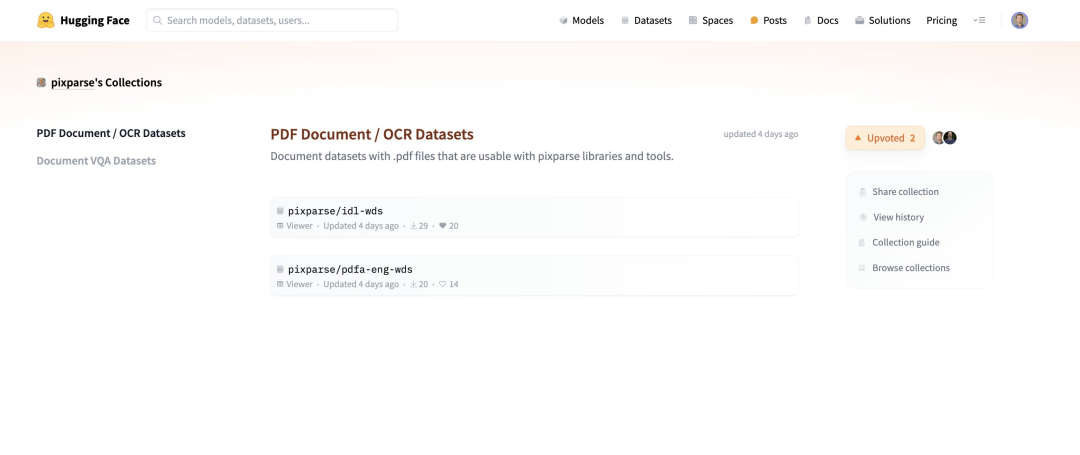
Task: Open the user profile avatar
Action: pyautogui.click(x=1019, y=21)
